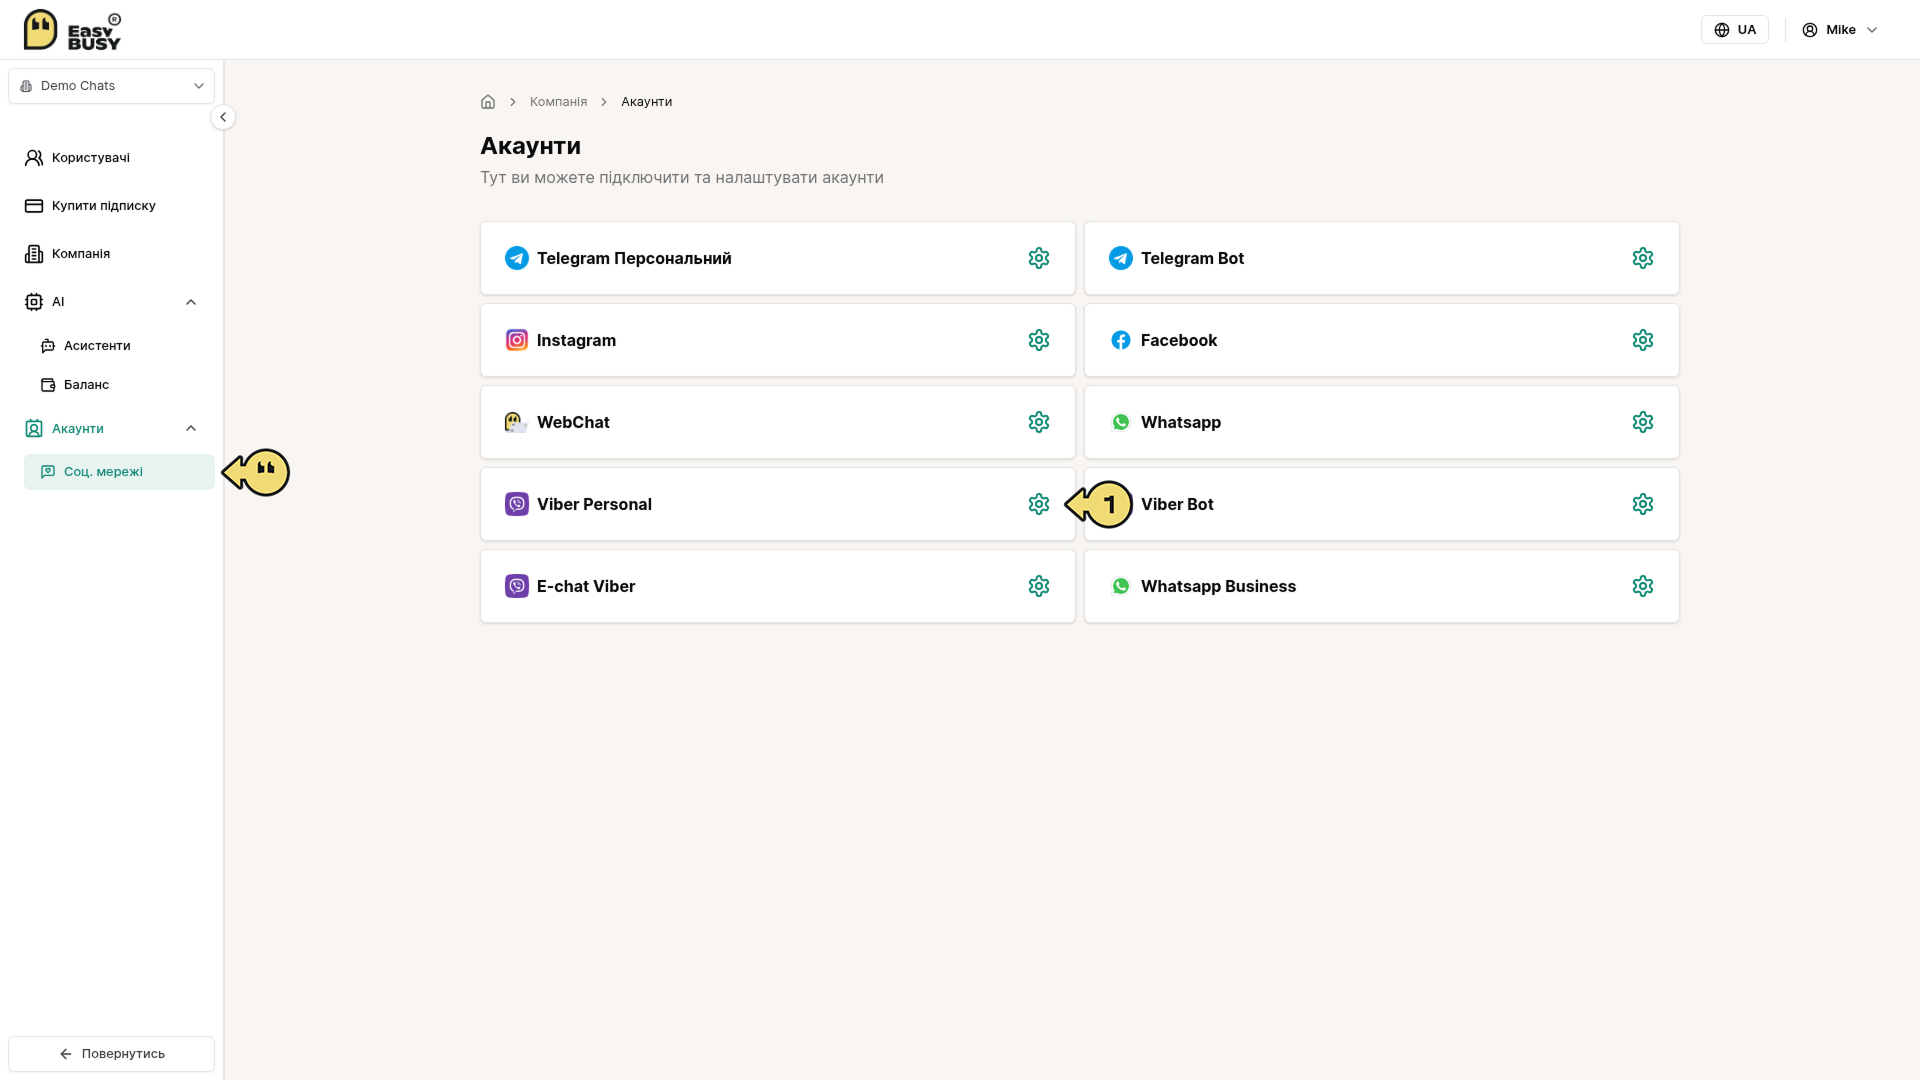Open E-chat Viber settings gear
Image resolution: width=1920 pixels, height=1080 pixels.
pyautogui.click(x=1039, y=586)
